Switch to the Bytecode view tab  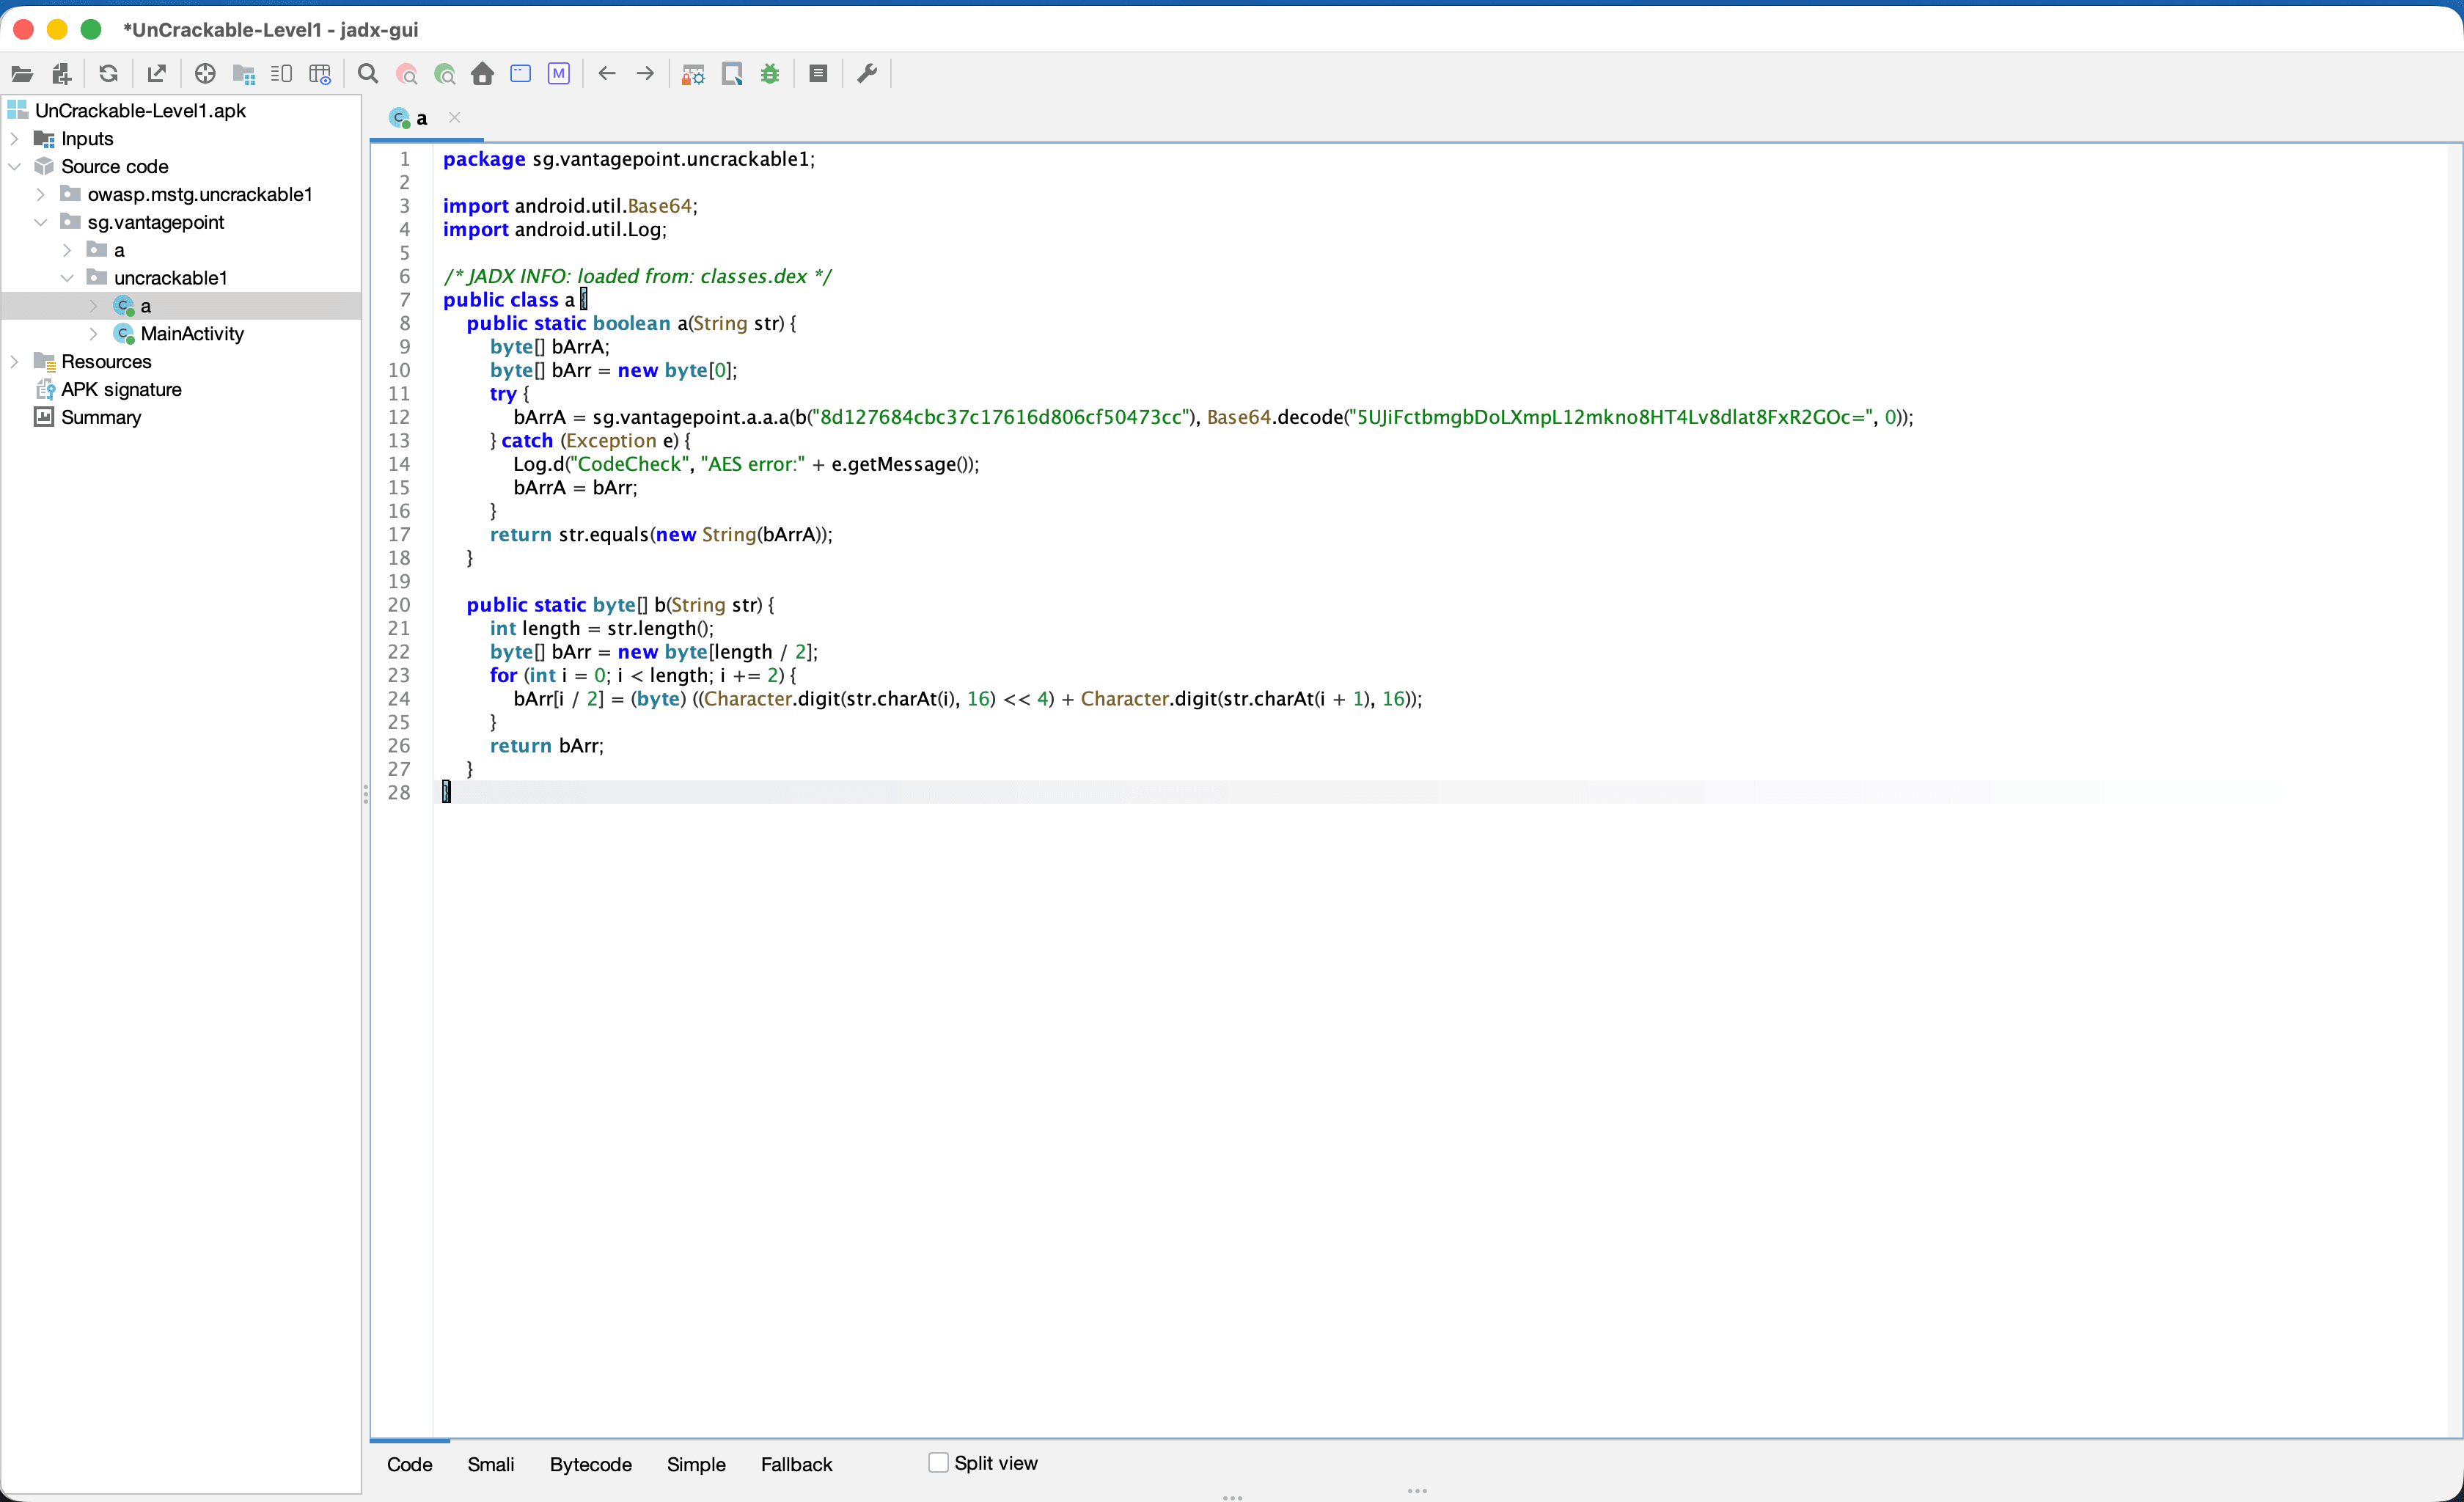coord(591,1465)
